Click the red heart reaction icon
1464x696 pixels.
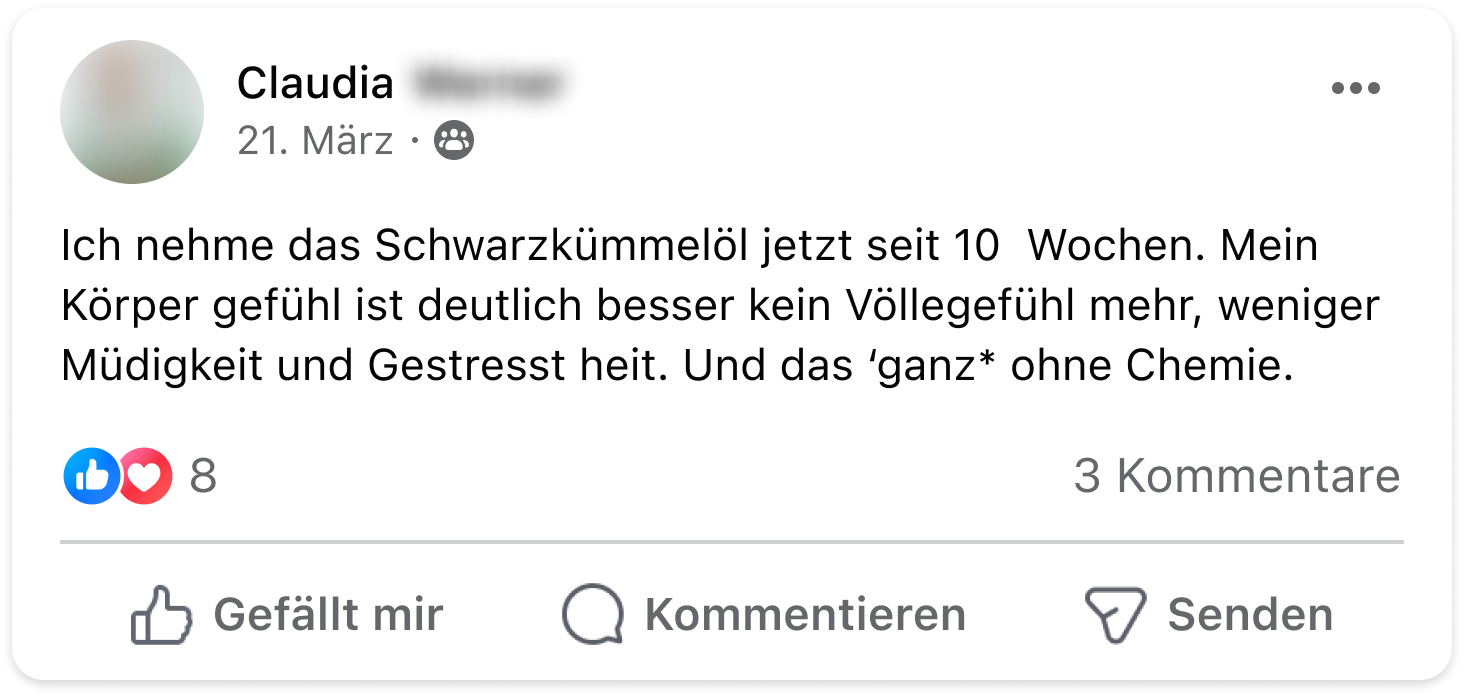(x=145, y=476)
